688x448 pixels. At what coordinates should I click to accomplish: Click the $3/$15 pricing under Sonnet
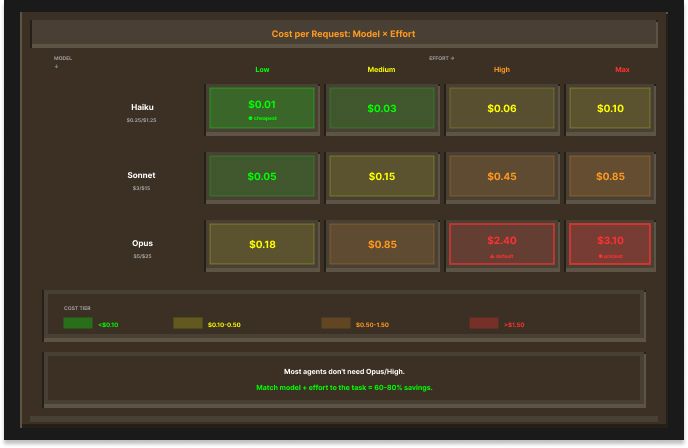141,188
